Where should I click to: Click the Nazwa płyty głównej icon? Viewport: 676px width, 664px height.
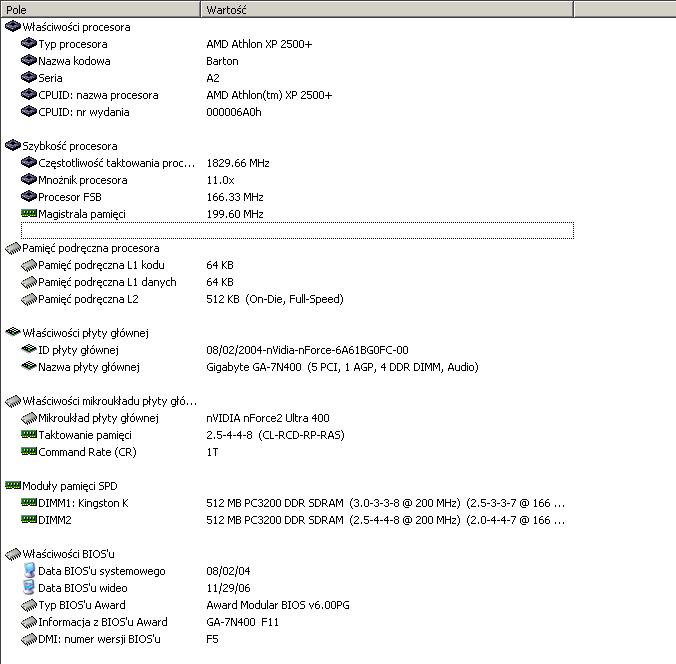[x=28, y=366]
